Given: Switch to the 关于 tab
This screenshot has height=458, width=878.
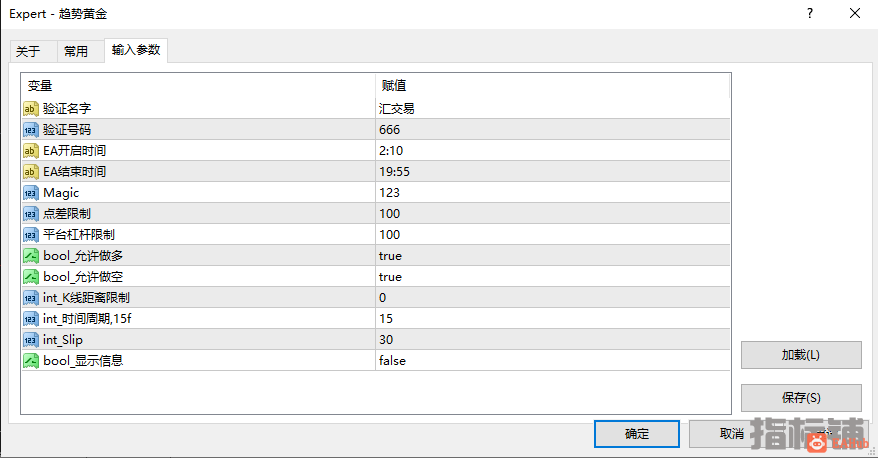Looking at the screenshot, I should tap(29, 52).
